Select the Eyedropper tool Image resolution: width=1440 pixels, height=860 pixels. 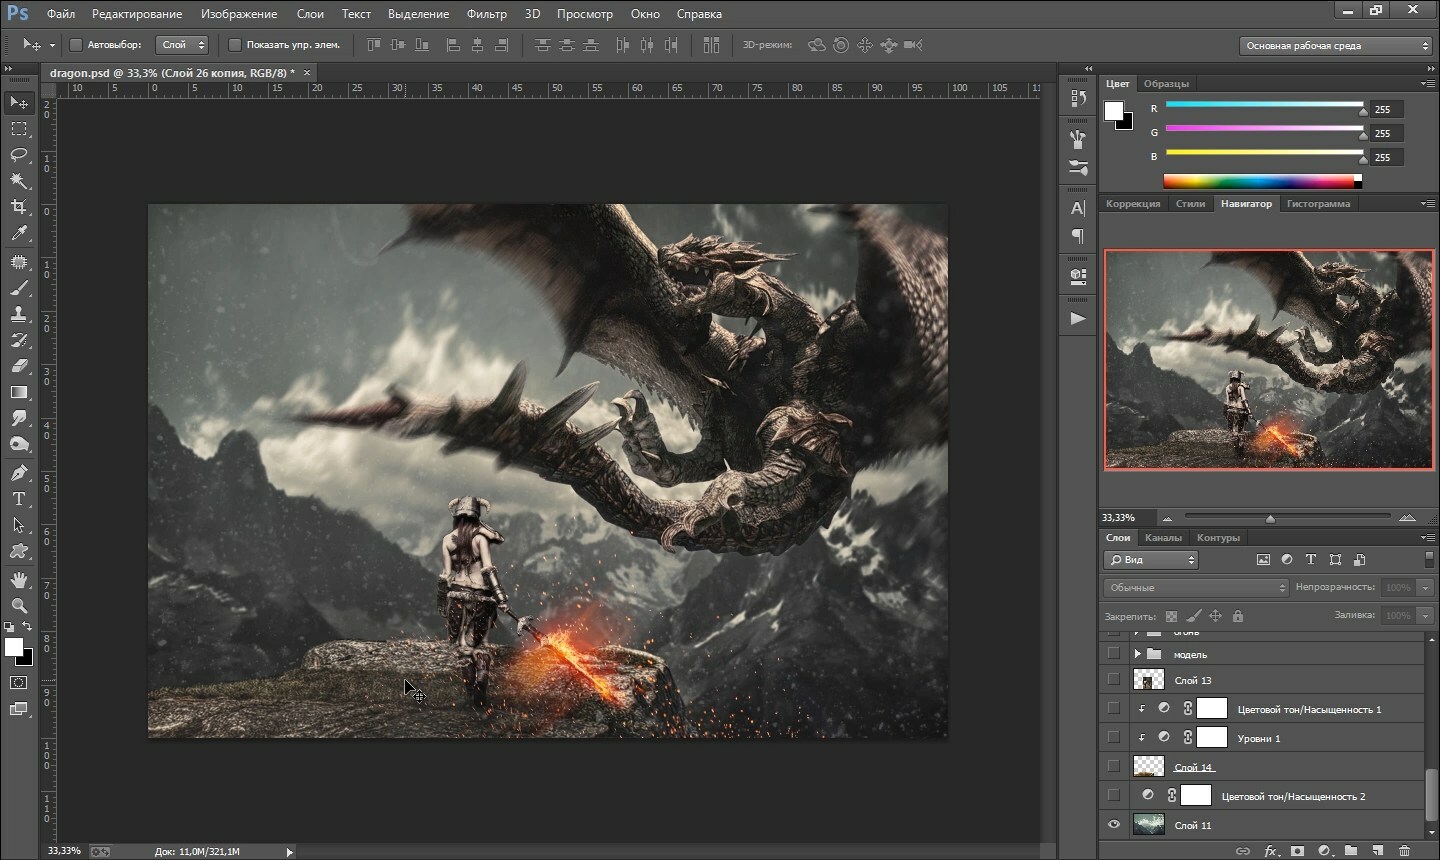pyautogui.click(x=19, y=233)
